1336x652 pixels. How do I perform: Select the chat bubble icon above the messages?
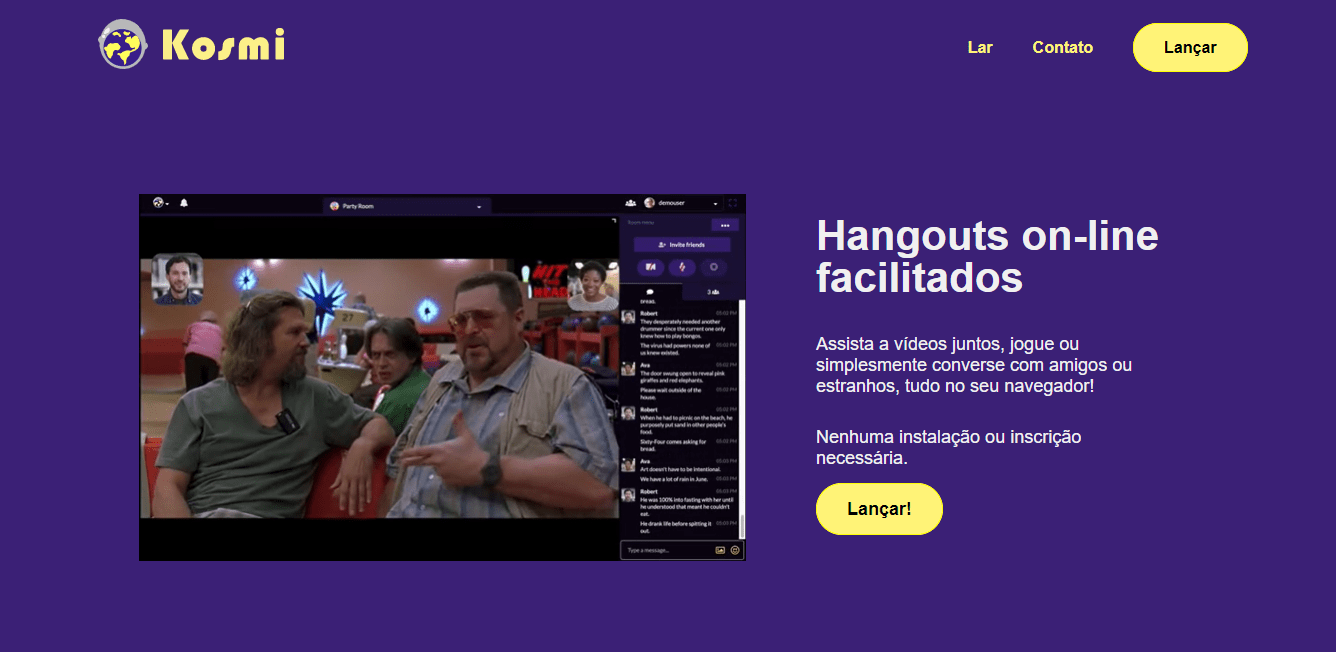pyautogui.click(x=649, y=294)
